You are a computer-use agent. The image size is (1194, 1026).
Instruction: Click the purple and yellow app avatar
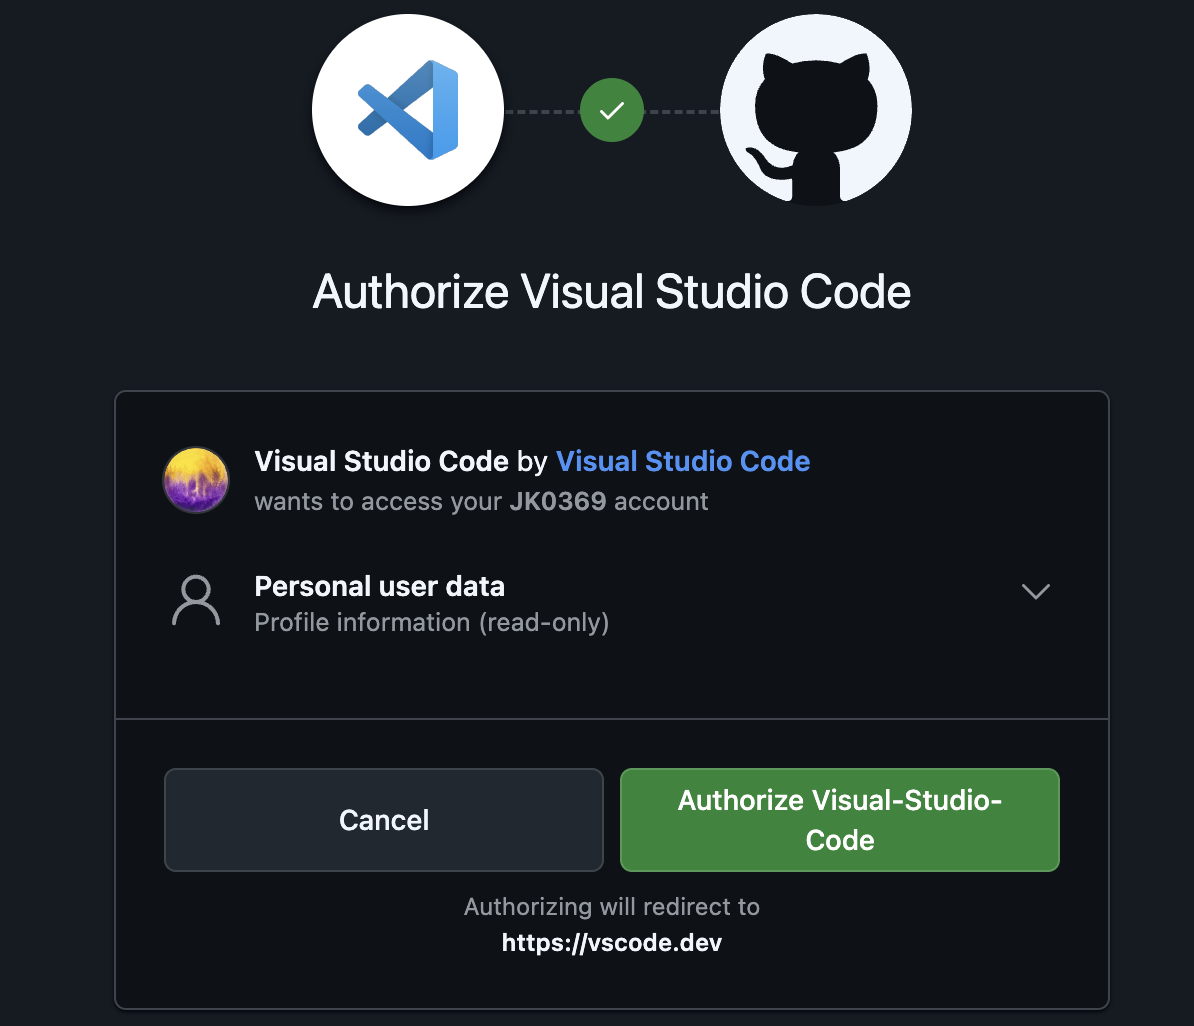196,480
